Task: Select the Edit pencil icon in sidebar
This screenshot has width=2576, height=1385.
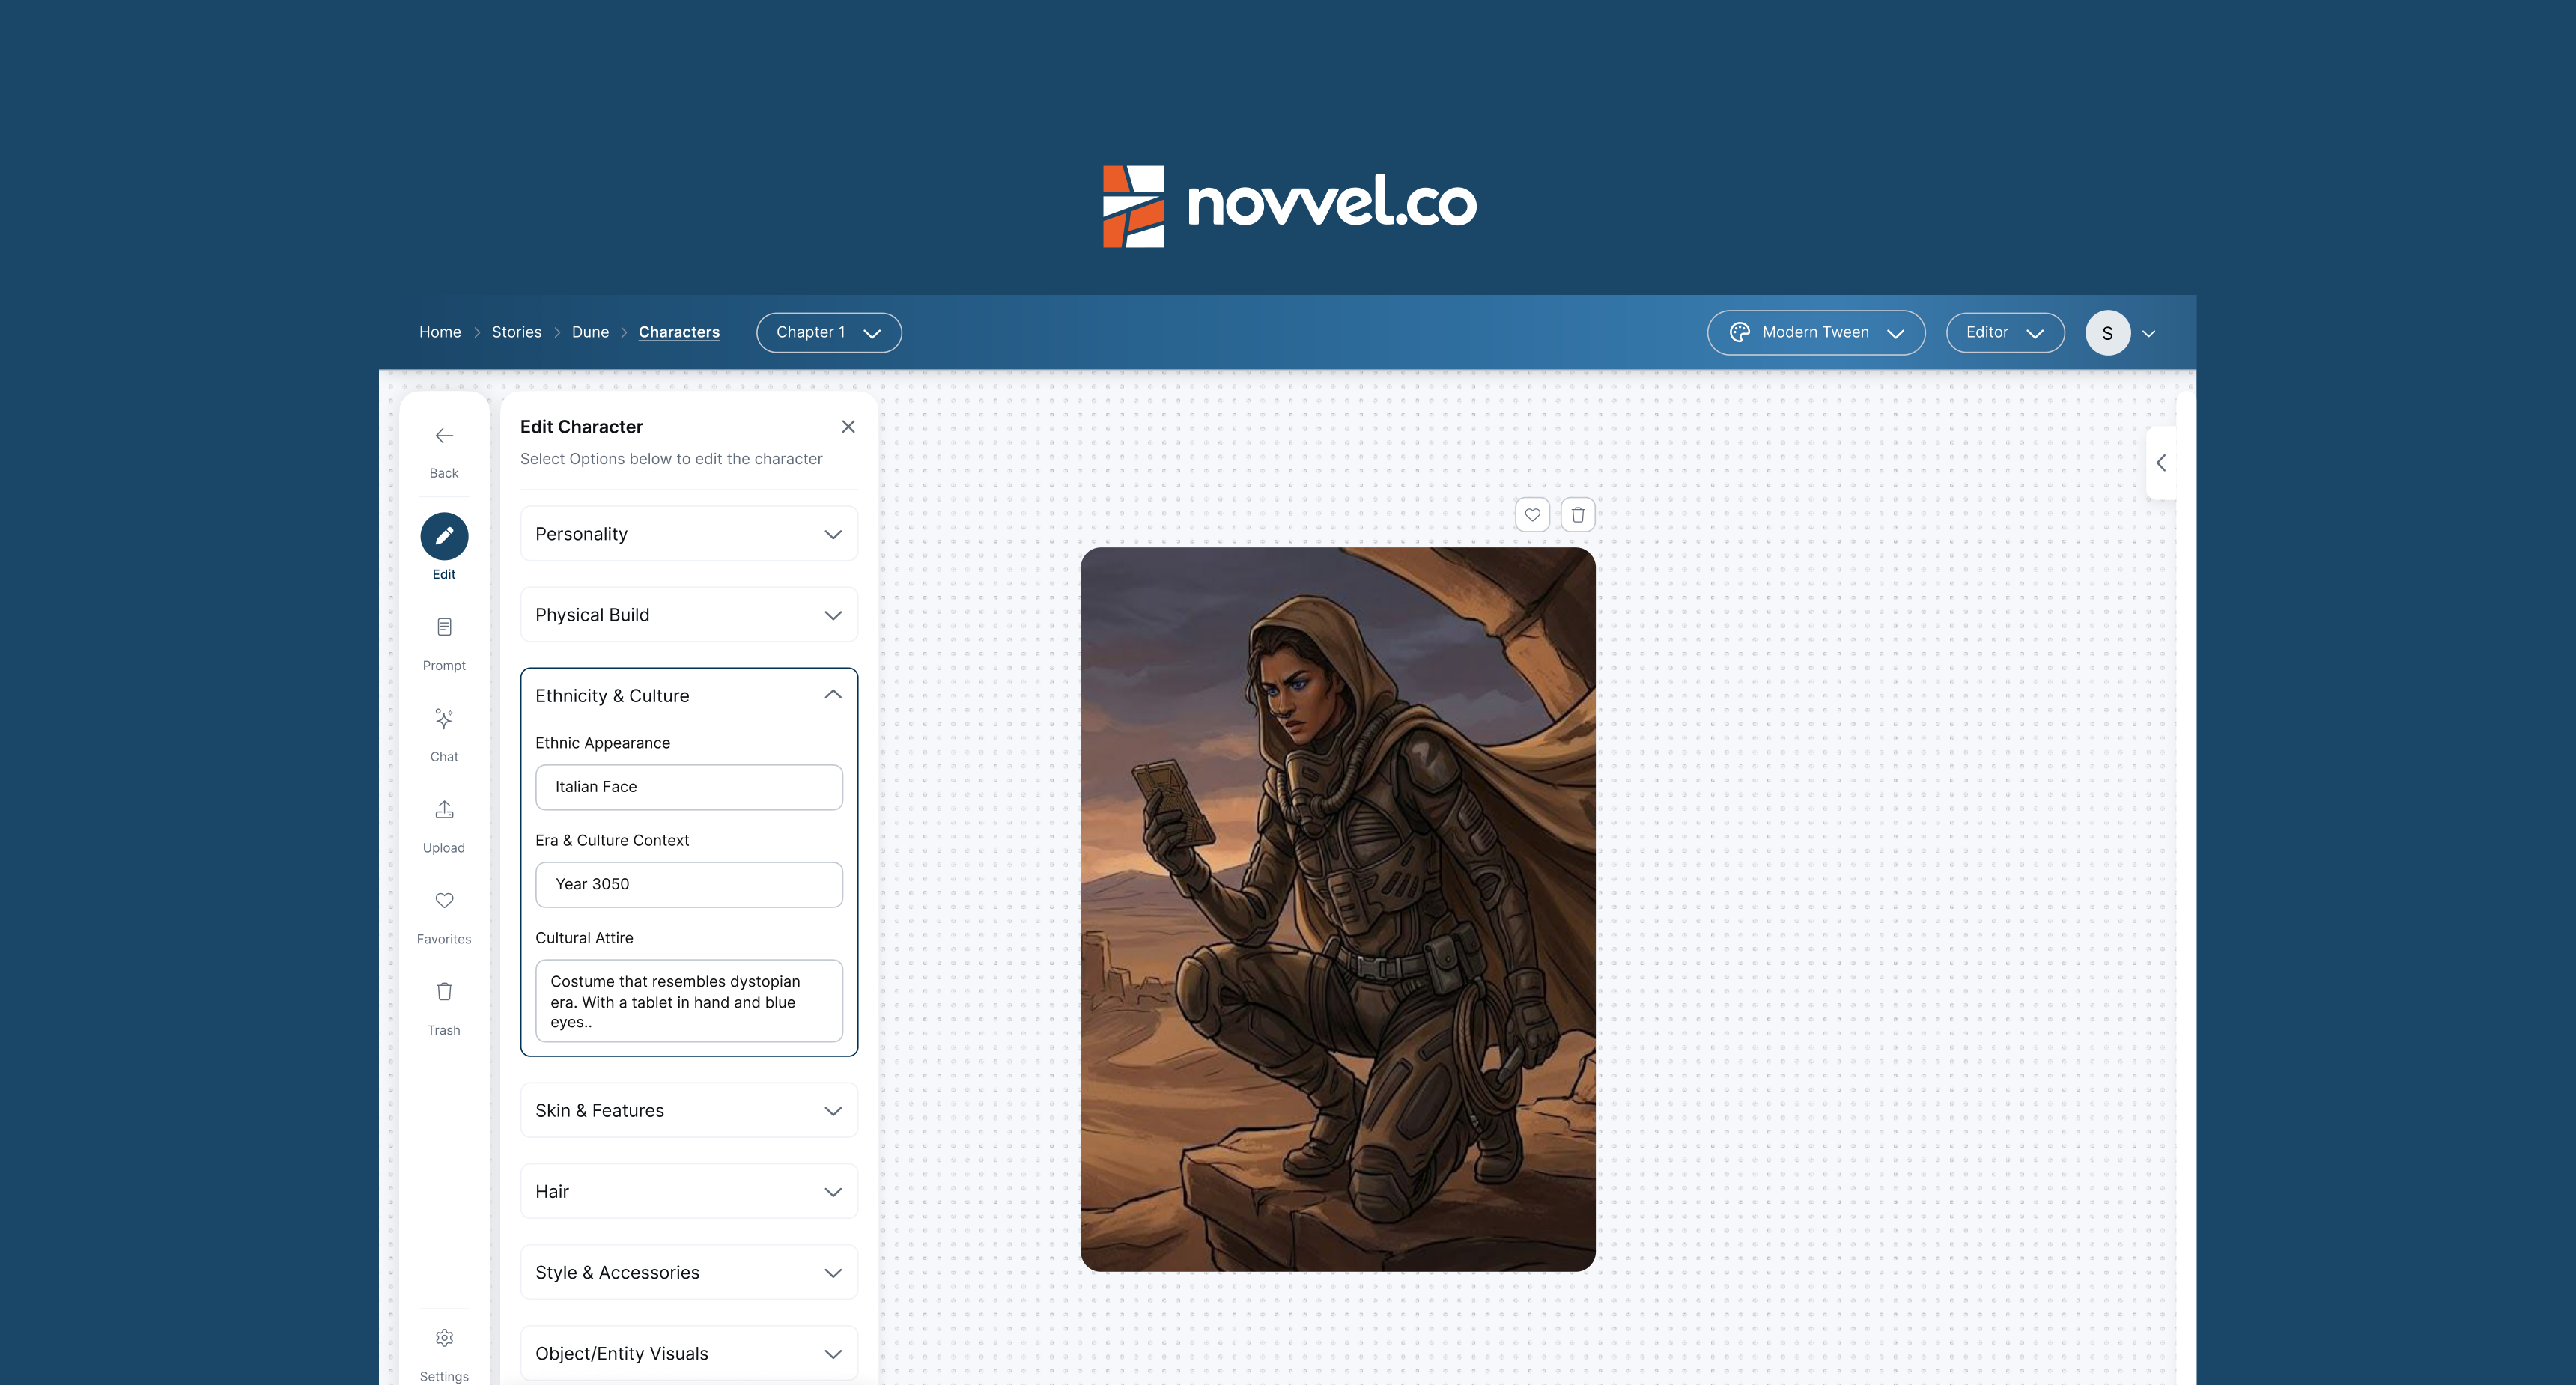Action: pos(444,536)
